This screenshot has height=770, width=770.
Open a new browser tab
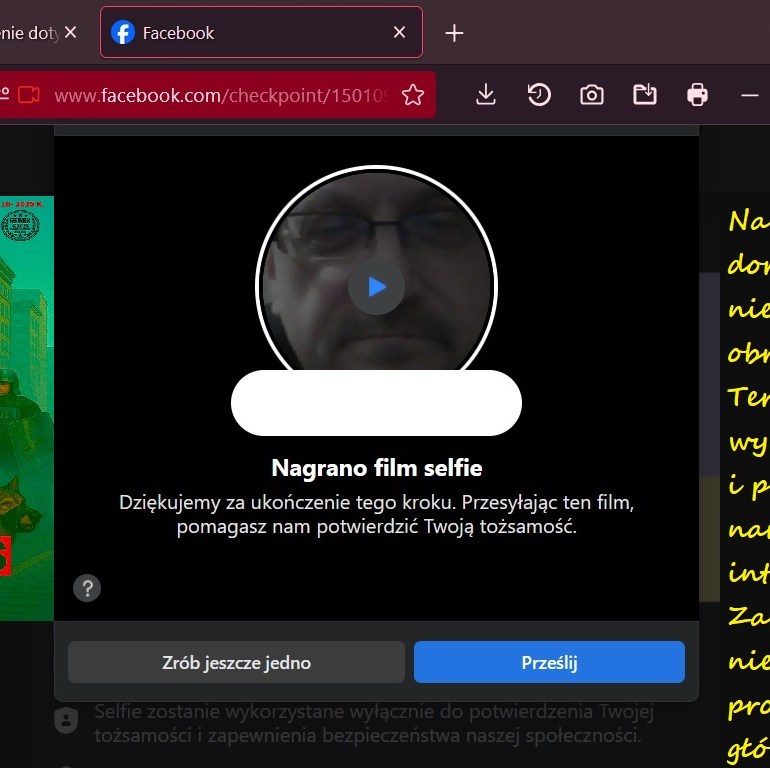(x=454, y=33)
